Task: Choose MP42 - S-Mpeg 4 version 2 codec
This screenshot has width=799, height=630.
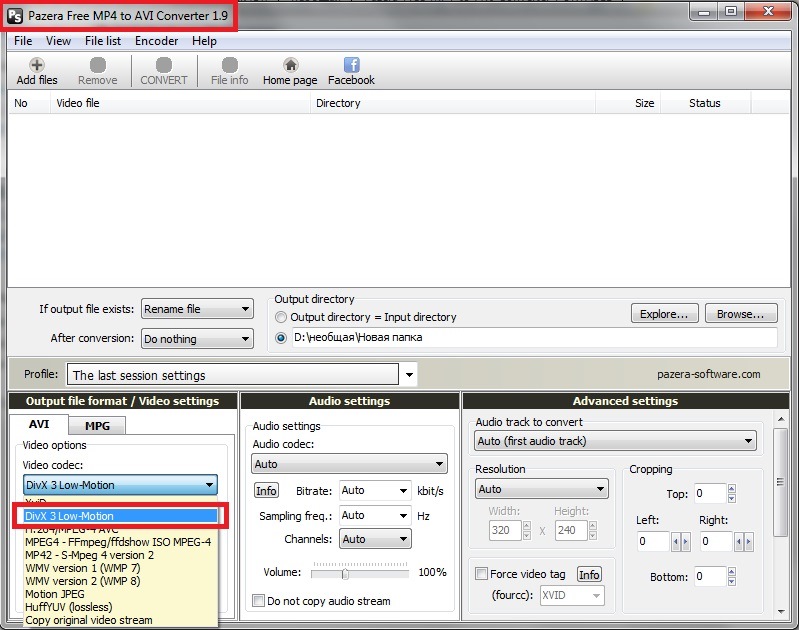Action: click(121, 555)
